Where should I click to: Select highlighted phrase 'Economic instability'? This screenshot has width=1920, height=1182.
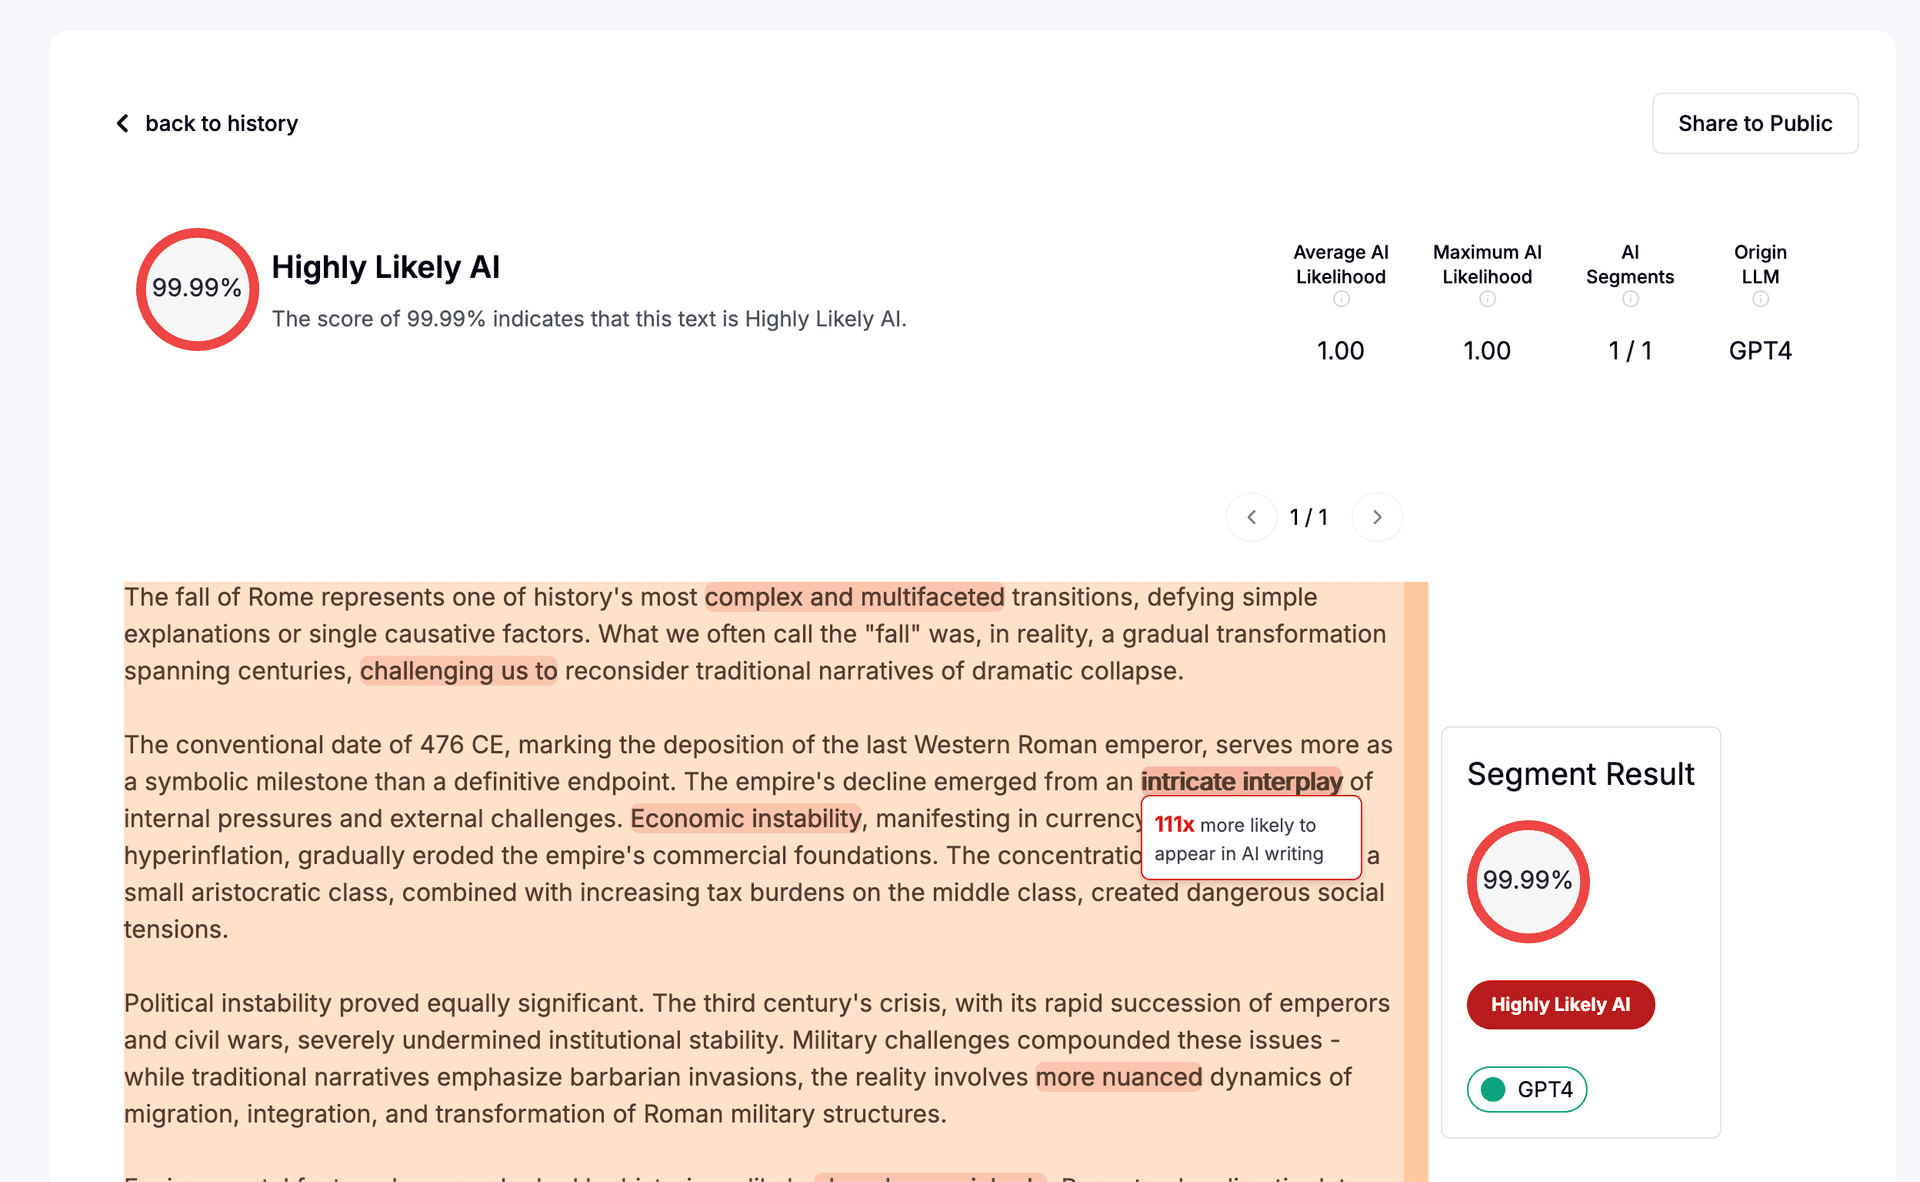click(x=745, y=818)
